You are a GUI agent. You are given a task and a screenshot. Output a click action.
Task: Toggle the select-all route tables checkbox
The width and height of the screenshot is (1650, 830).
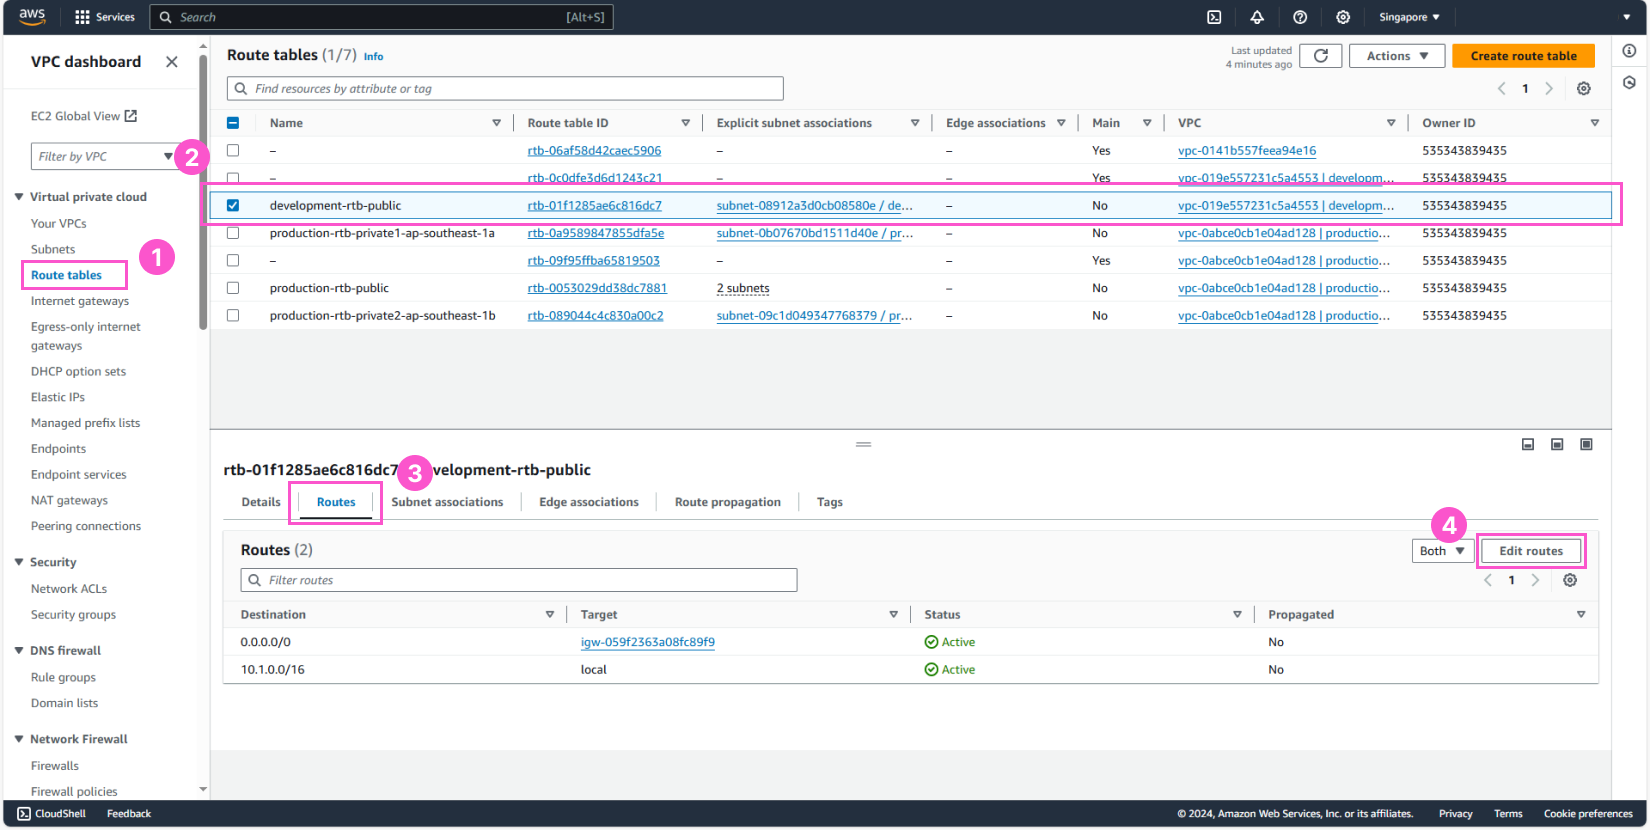[x=233, y=123]
